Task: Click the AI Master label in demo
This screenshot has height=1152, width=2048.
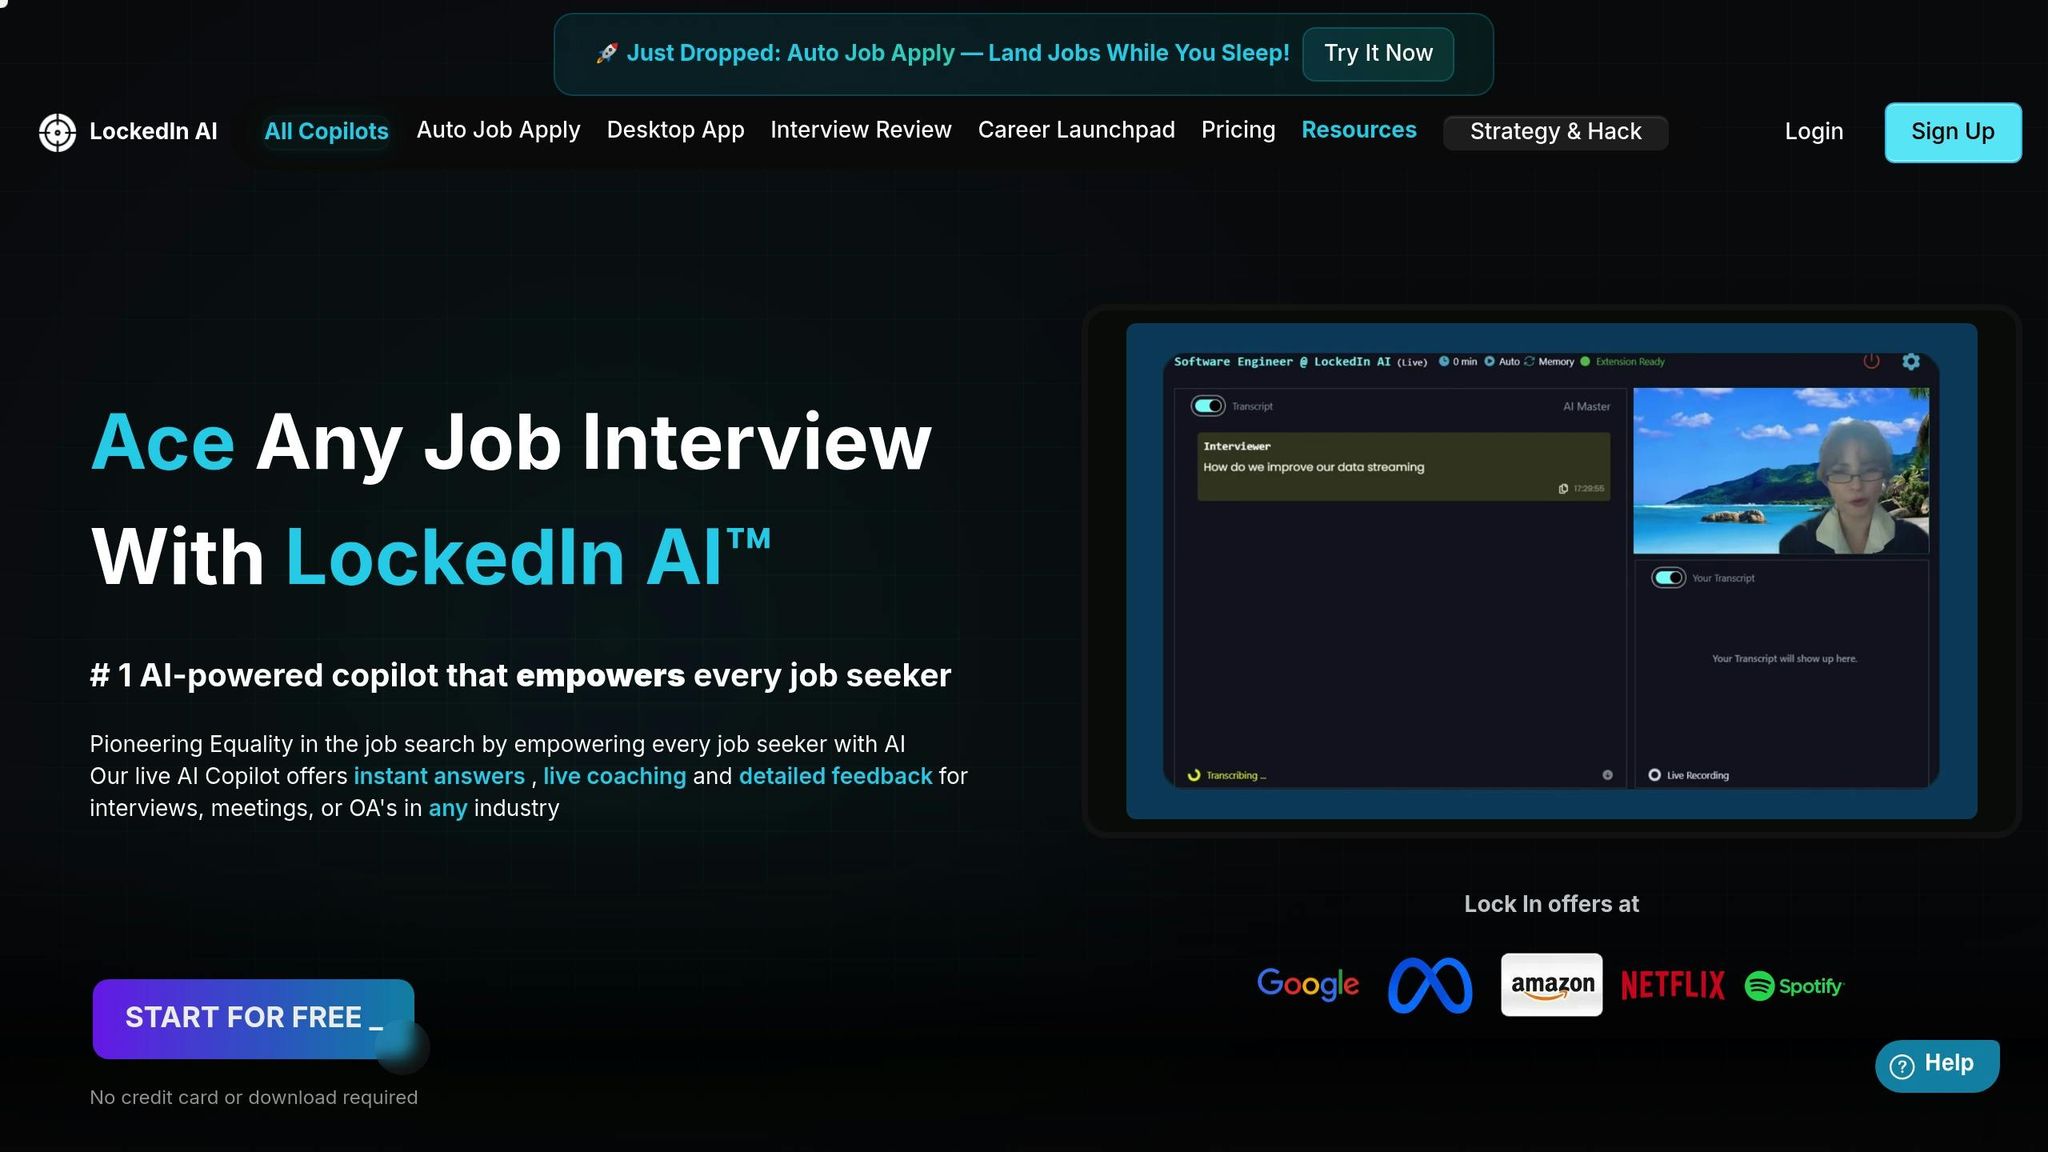Action: tap(1586, 407)
